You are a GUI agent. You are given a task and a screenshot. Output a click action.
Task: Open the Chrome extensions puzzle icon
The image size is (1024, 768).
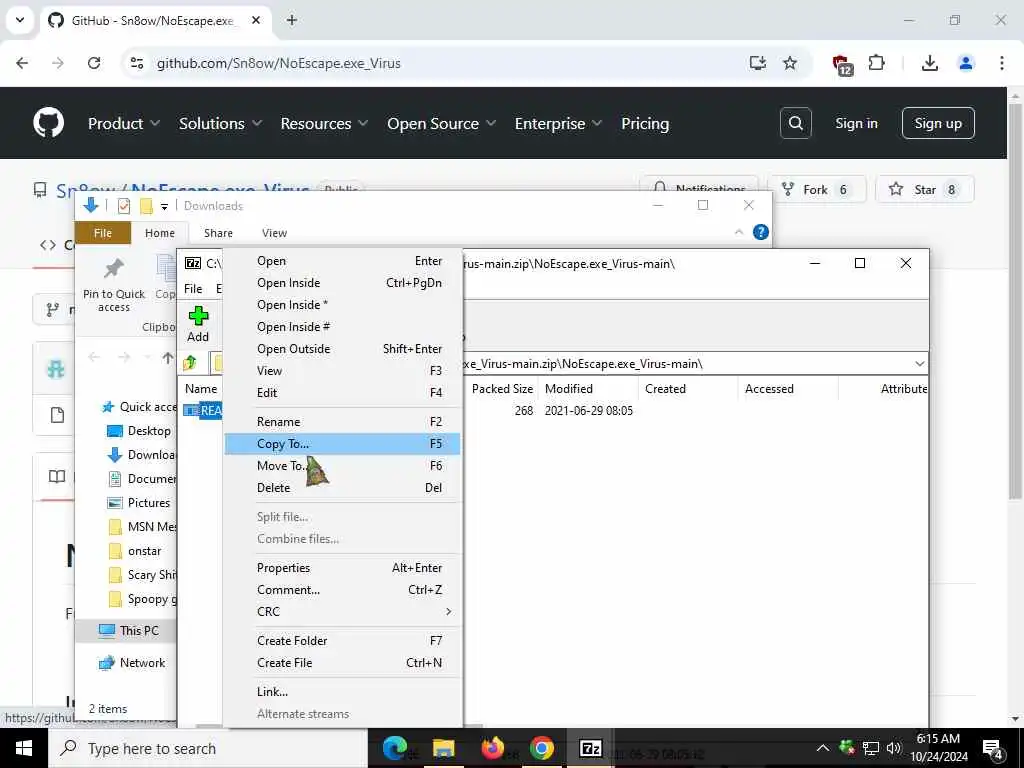click(876, 63)
